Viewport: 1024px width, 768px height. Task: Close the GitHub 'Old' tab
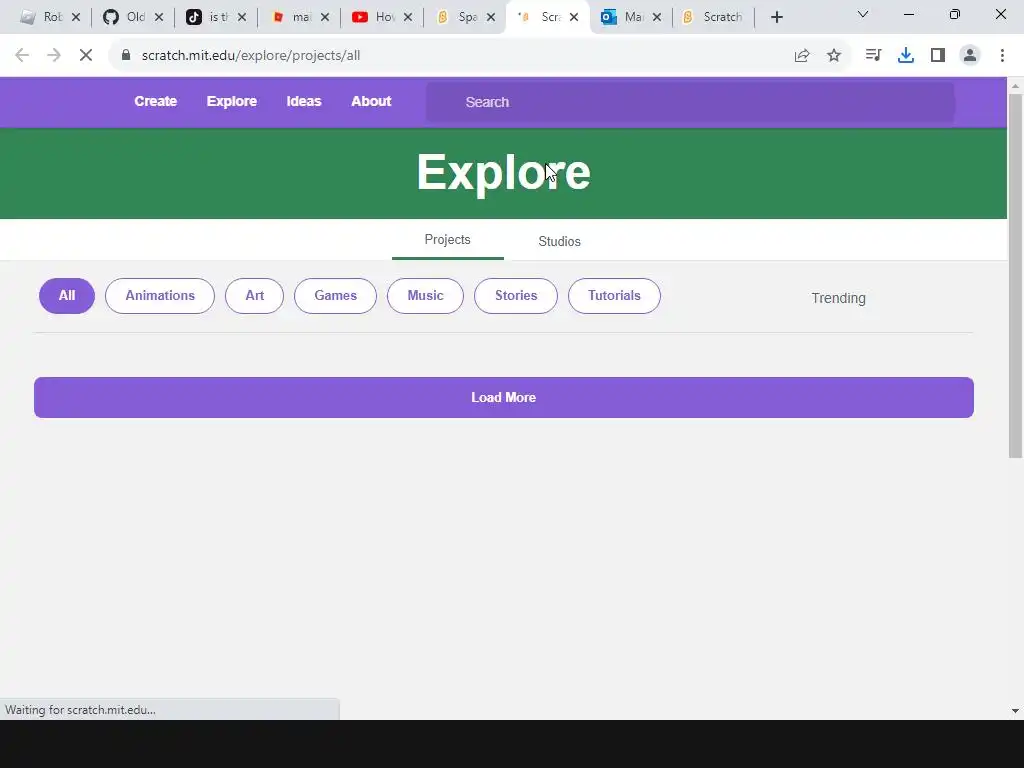click(x=159, y=18)
